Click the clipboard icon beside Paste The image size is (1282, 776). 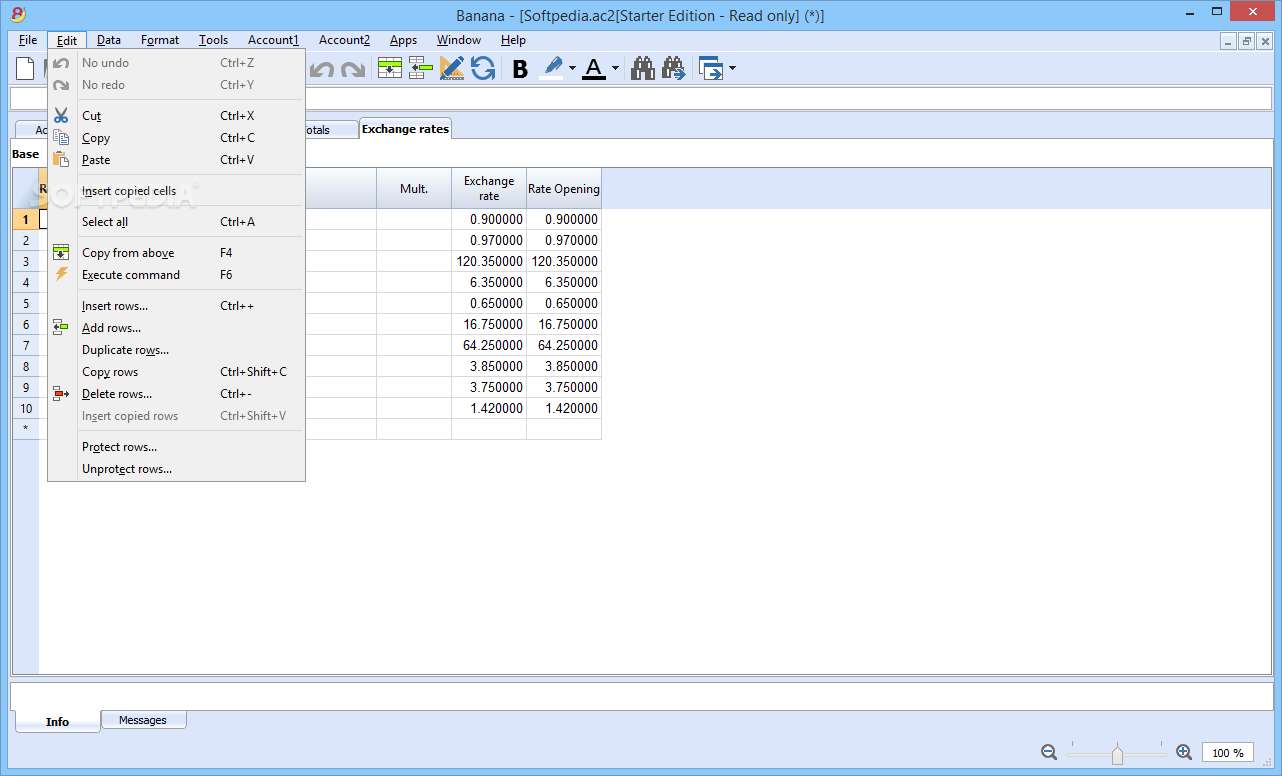click(x=61, y=160)
